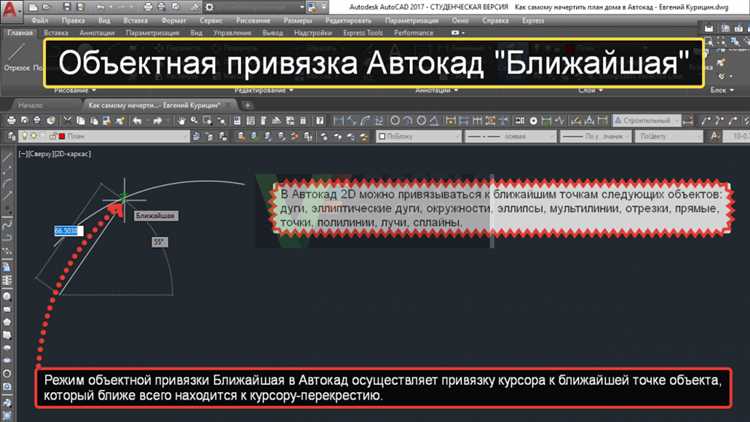Activate the Pan hand tool

coord(181,121)
